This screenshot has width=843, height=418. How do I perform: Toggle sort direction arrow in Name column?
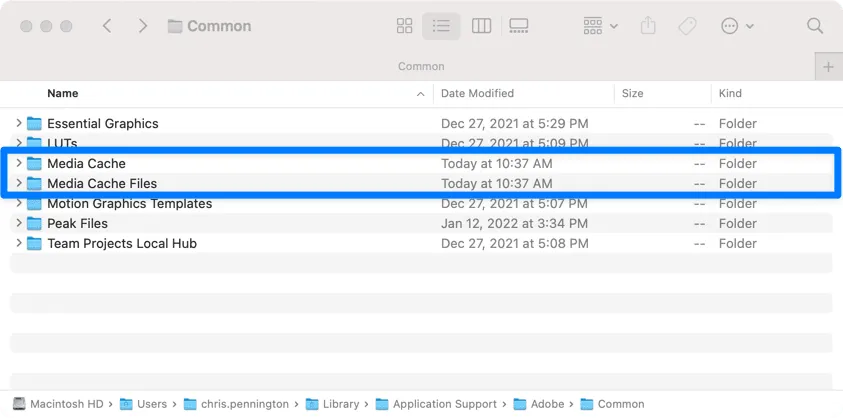coord(420,94)
